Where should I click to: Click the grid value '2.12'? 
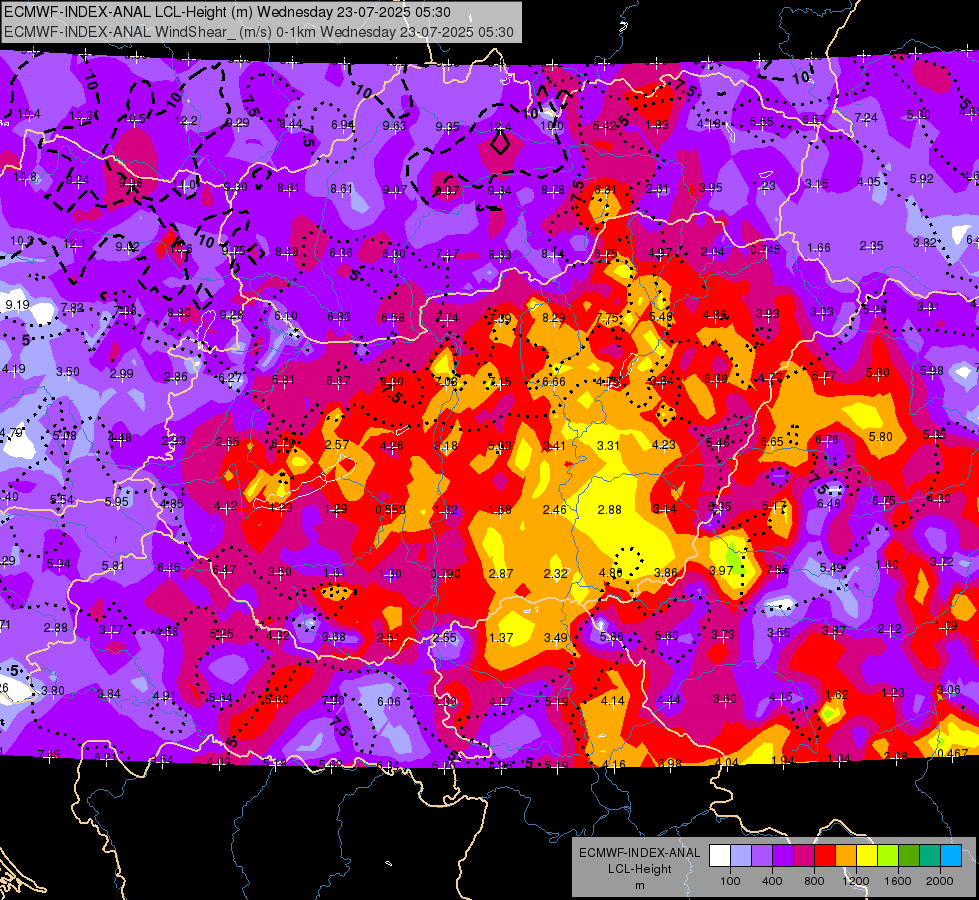pos(890,628)
